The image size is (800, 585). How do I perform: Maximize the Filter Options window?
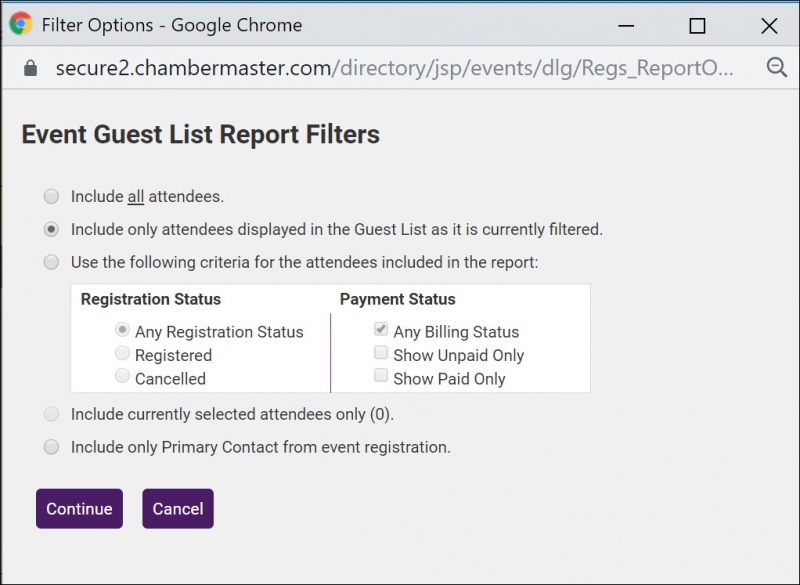697,26
